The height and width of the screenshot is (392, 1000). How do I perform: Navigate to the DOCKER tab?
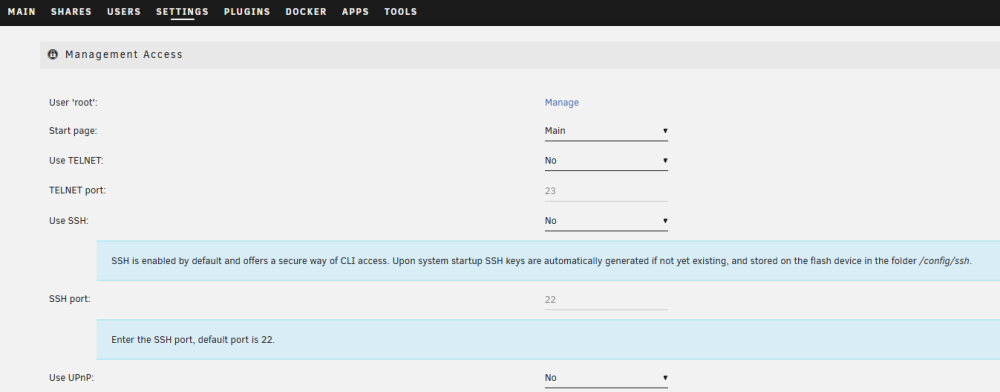click(306, 12)
